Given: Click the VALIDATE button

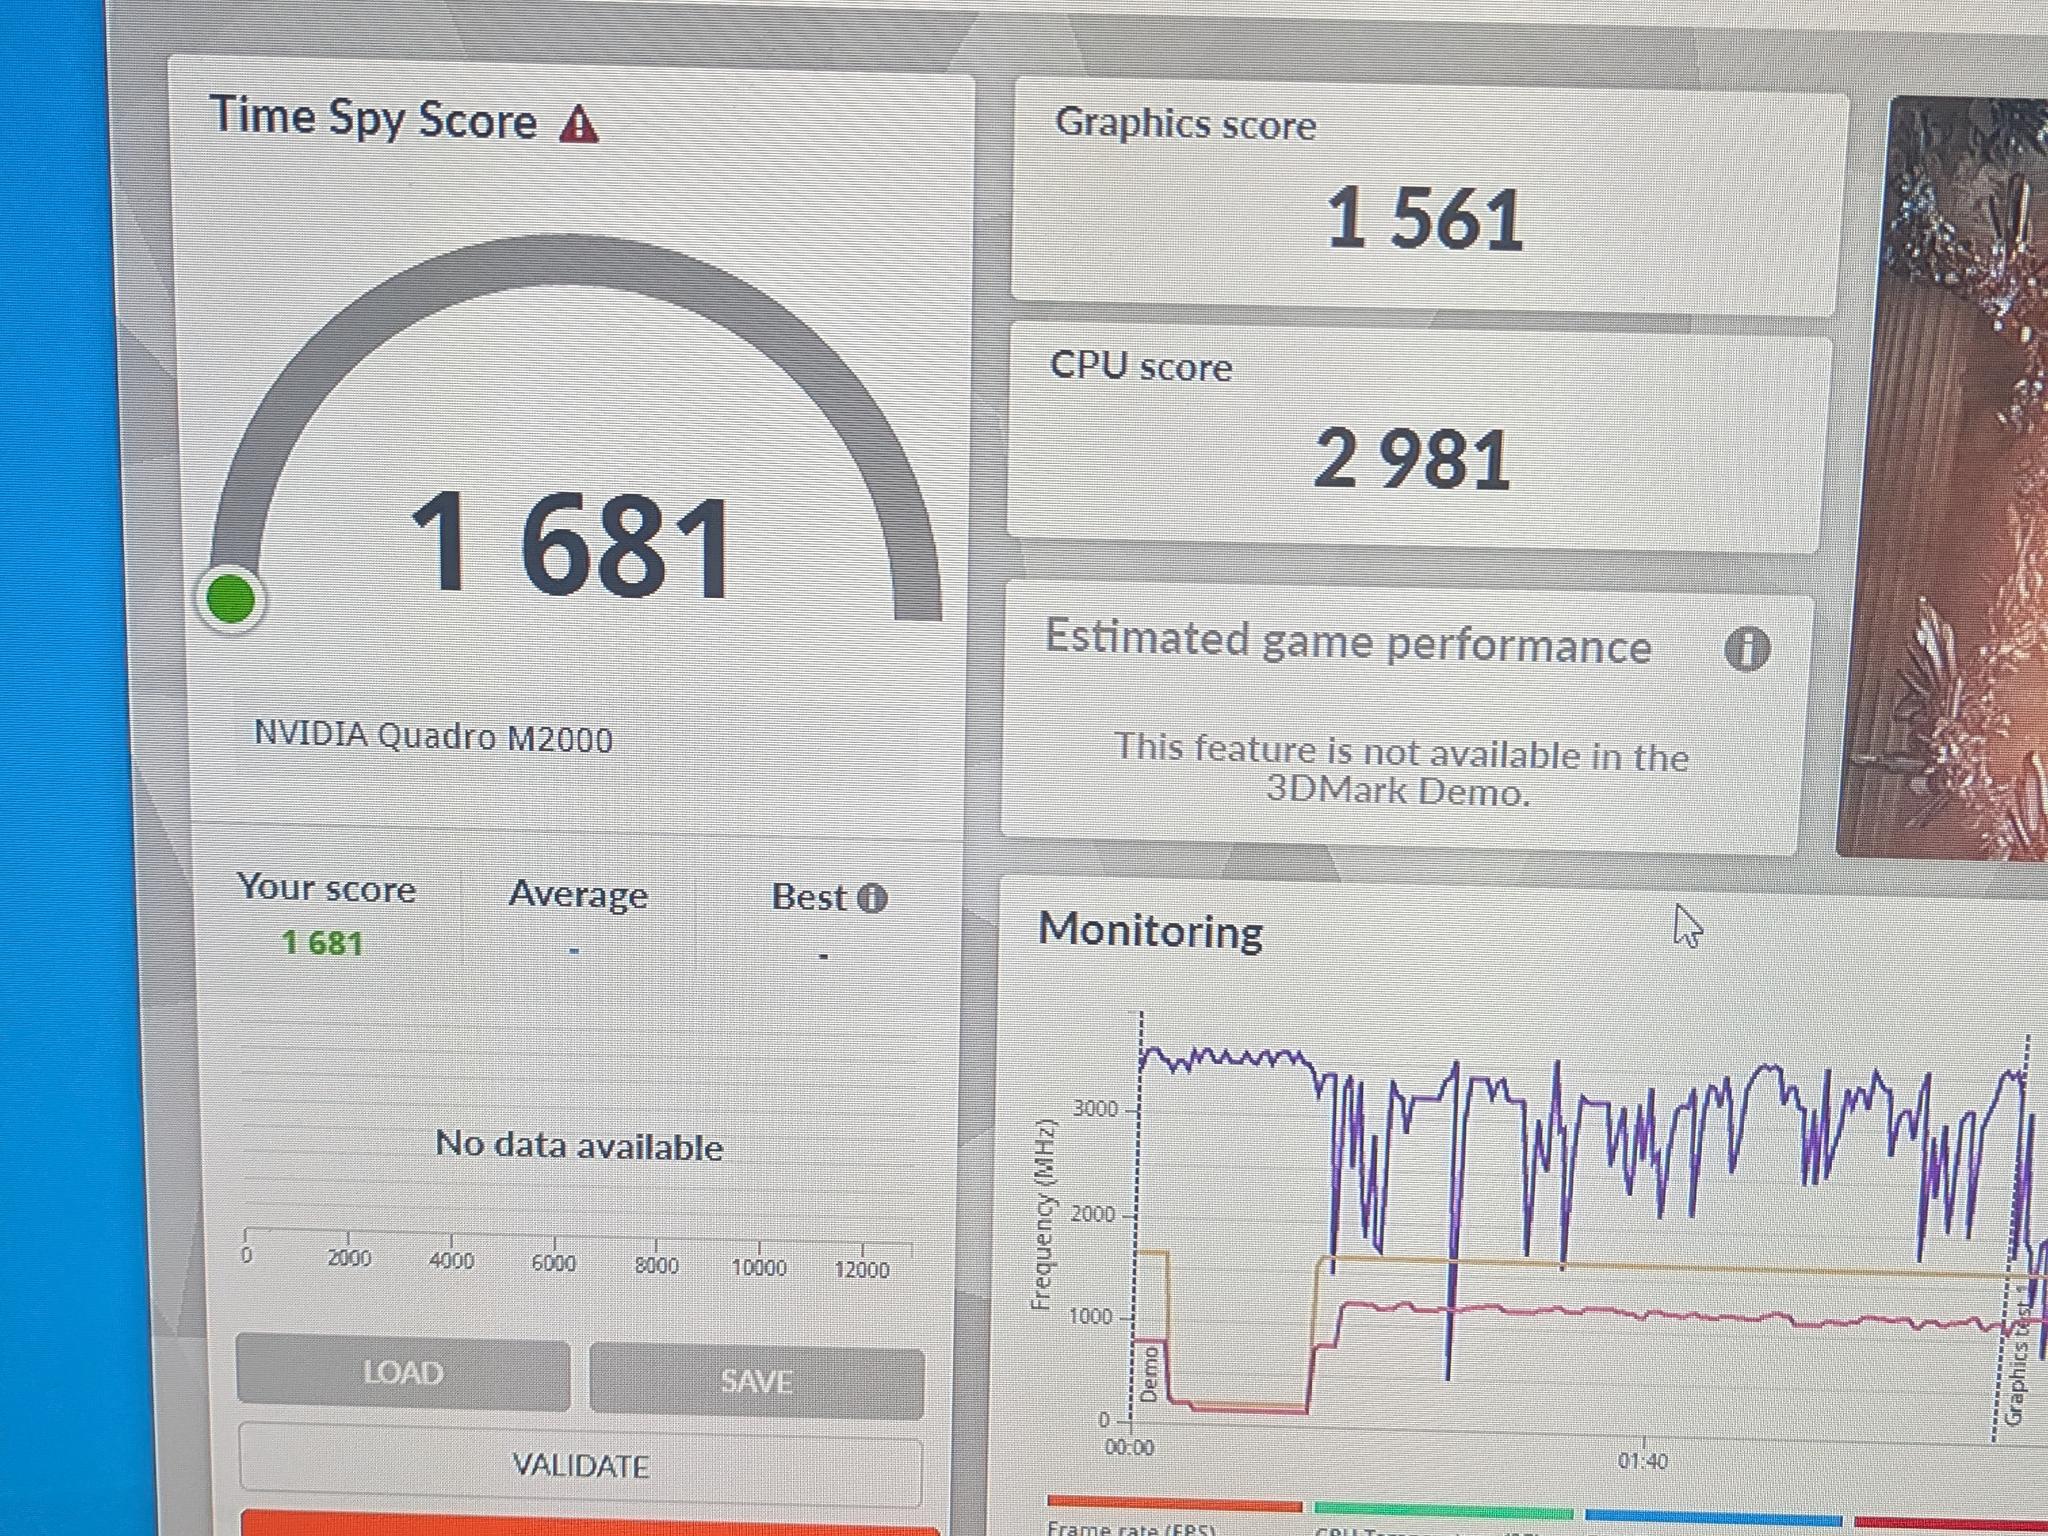Looking at the screenshot, I should click(580, 1465).
